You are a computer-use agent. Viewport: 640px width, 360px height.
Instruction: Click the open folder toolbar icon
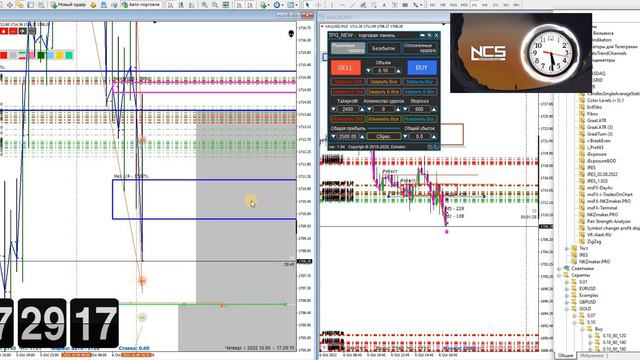19,5
